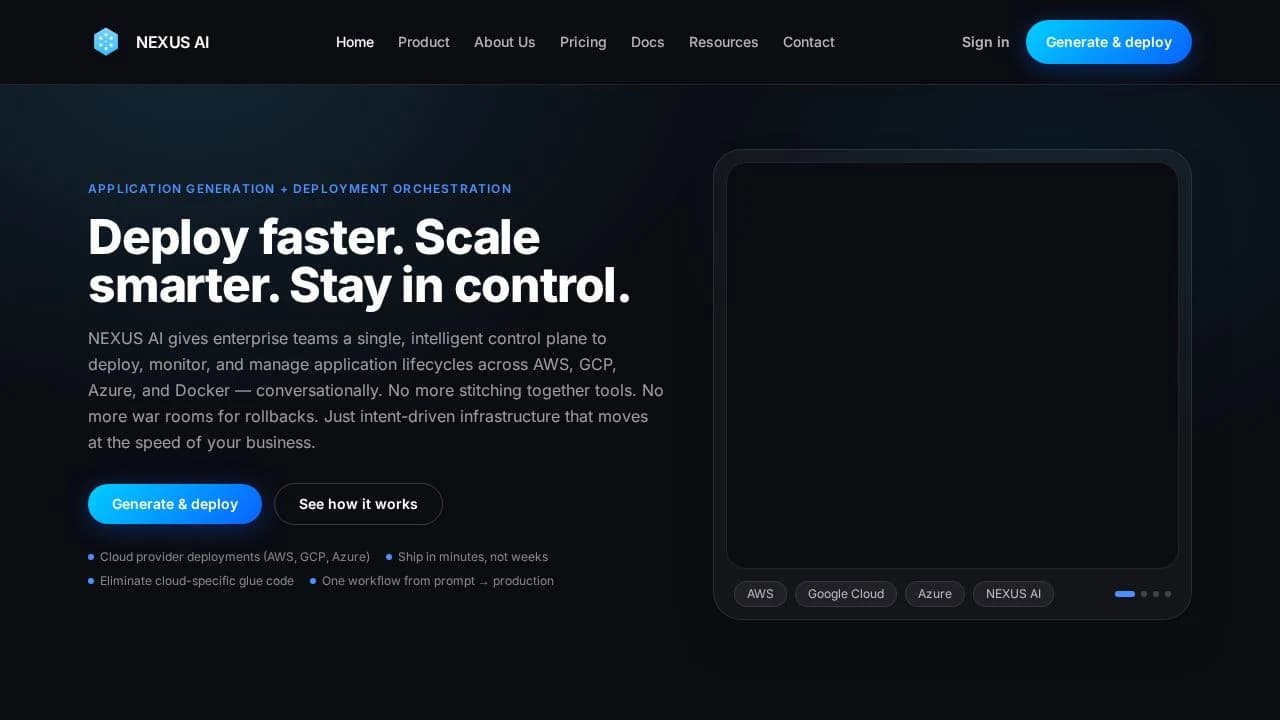Click Generate & deploy in the top navigation
This screenshot has width=1280, height=720.
1108,42
